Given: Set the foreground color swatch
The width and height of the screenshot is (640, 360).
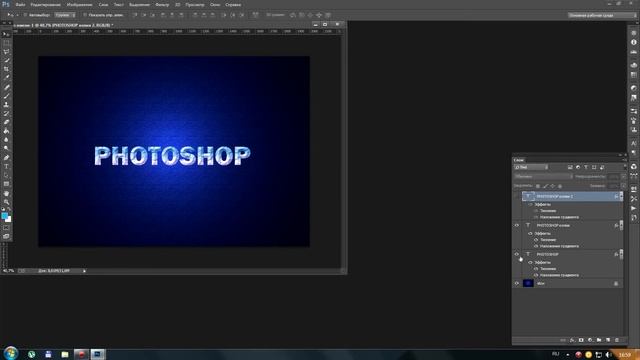Looking at the screenshot, I should tap(4, 216).
